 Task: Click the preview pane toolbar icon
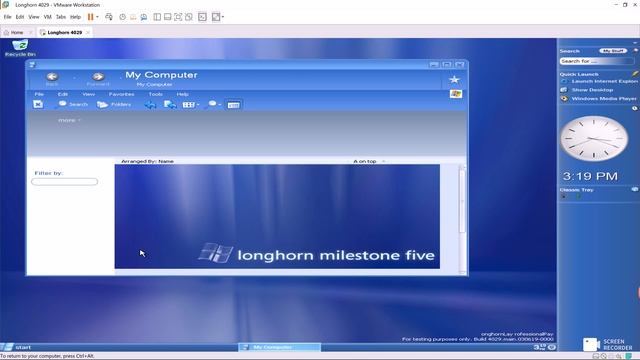coord(233,105)
